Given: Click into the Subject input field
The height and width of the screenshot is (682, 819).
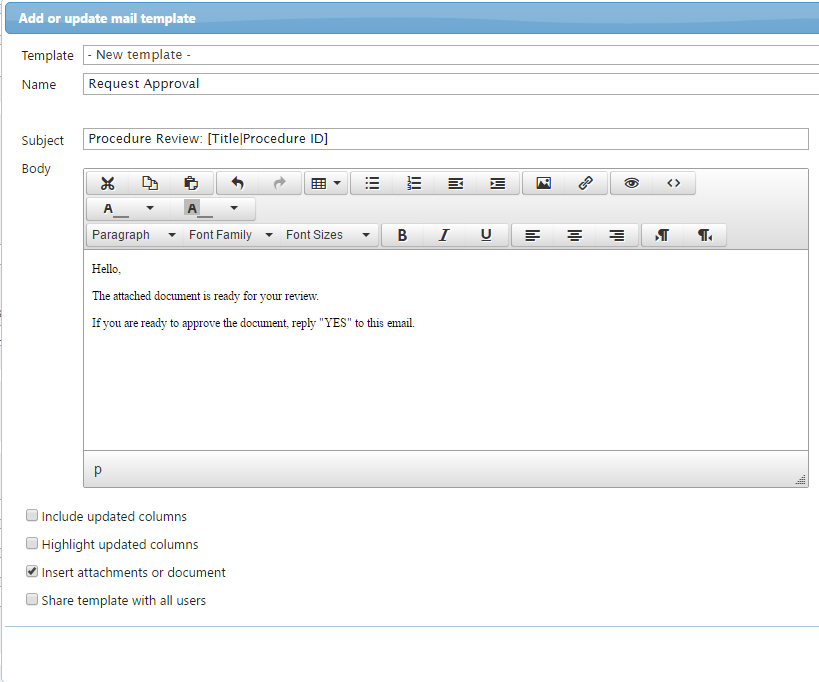Looking at the screenshot, I should (446, 139).
